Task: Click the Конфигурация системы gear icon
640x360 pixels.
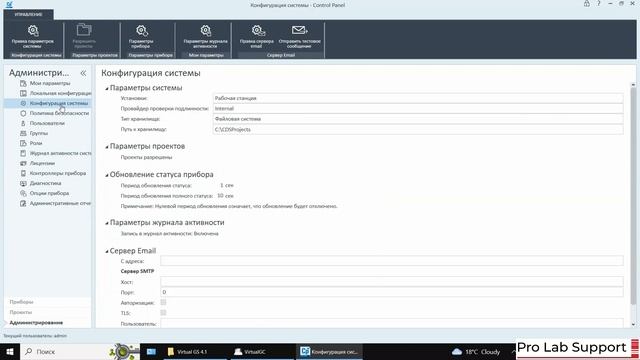Action: [23, 103]
